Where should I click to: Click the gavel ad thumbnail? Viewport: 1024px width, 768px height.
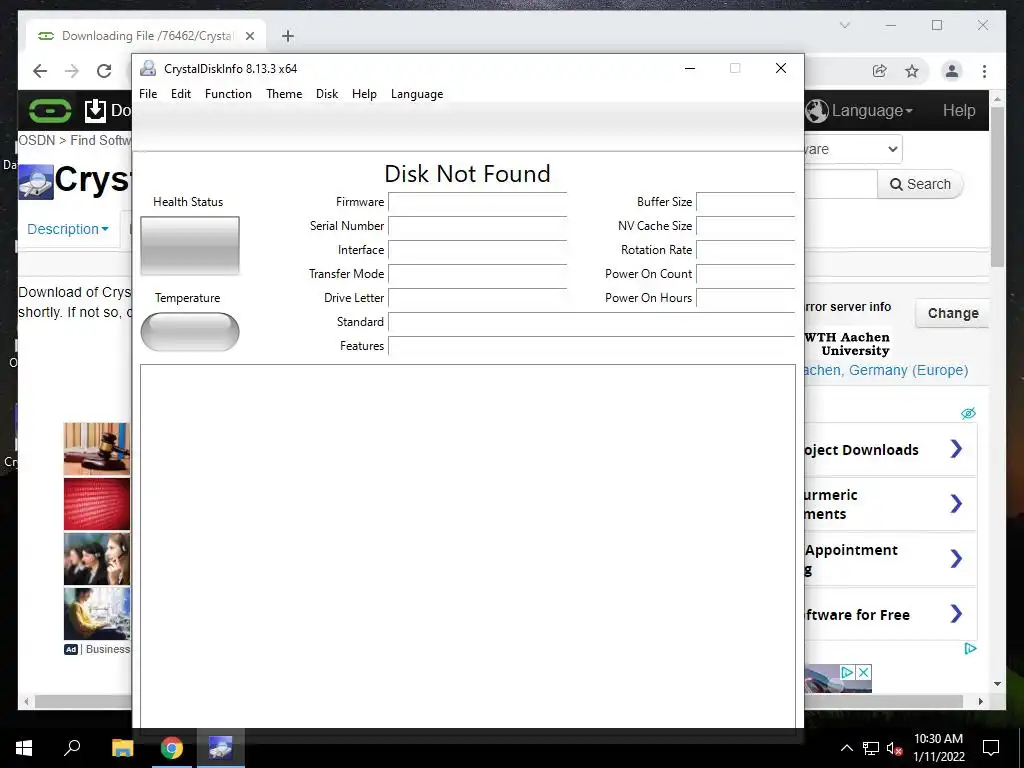pos(97,449)
